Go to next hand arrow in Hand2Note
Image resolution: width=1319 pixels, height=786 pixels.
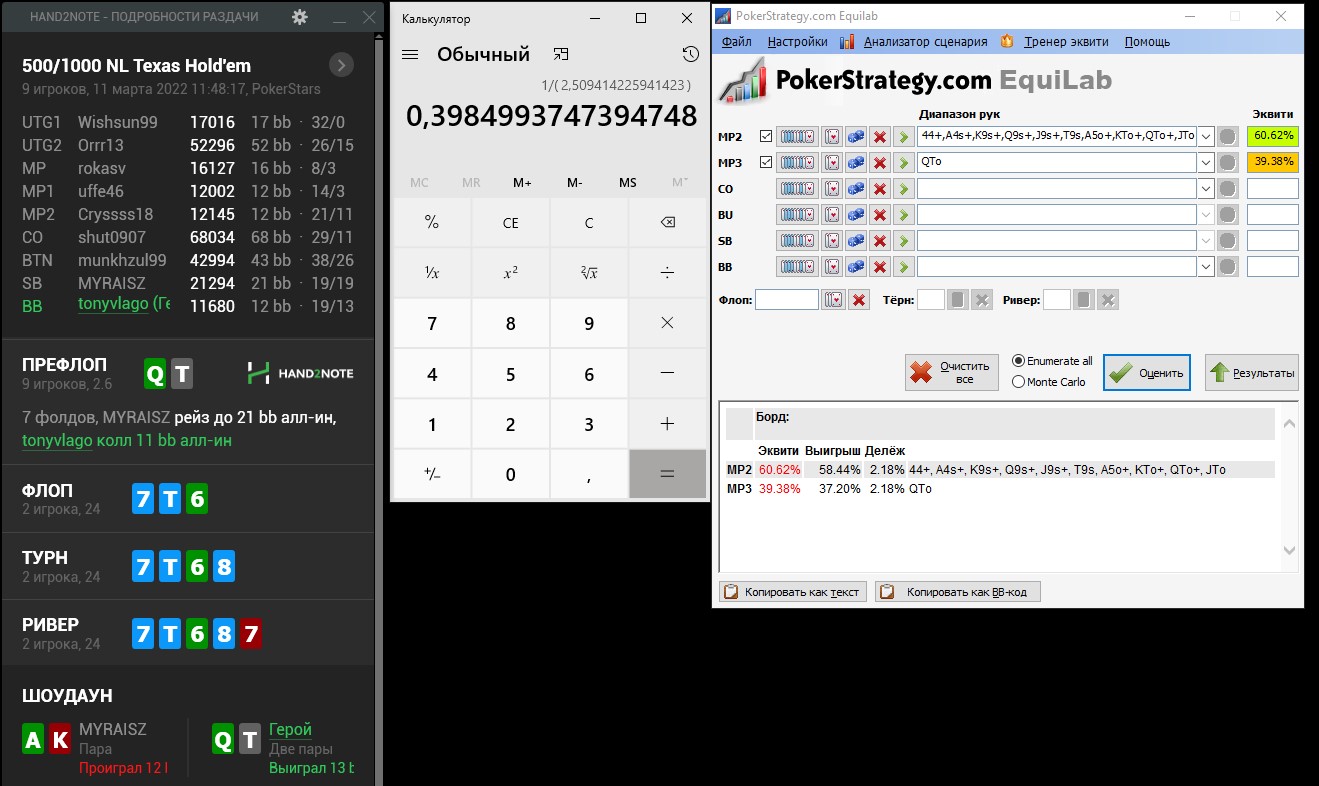coord(342,65)
